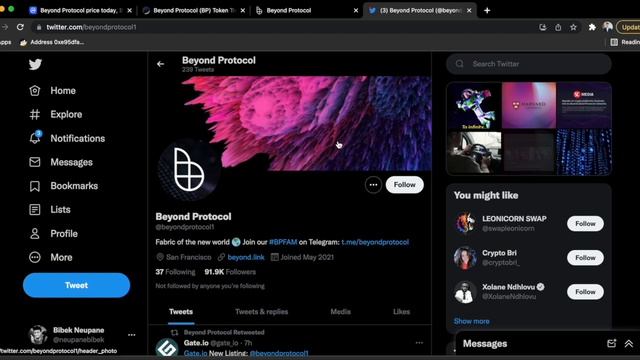Click the Search Twitter field

point(529,64)
